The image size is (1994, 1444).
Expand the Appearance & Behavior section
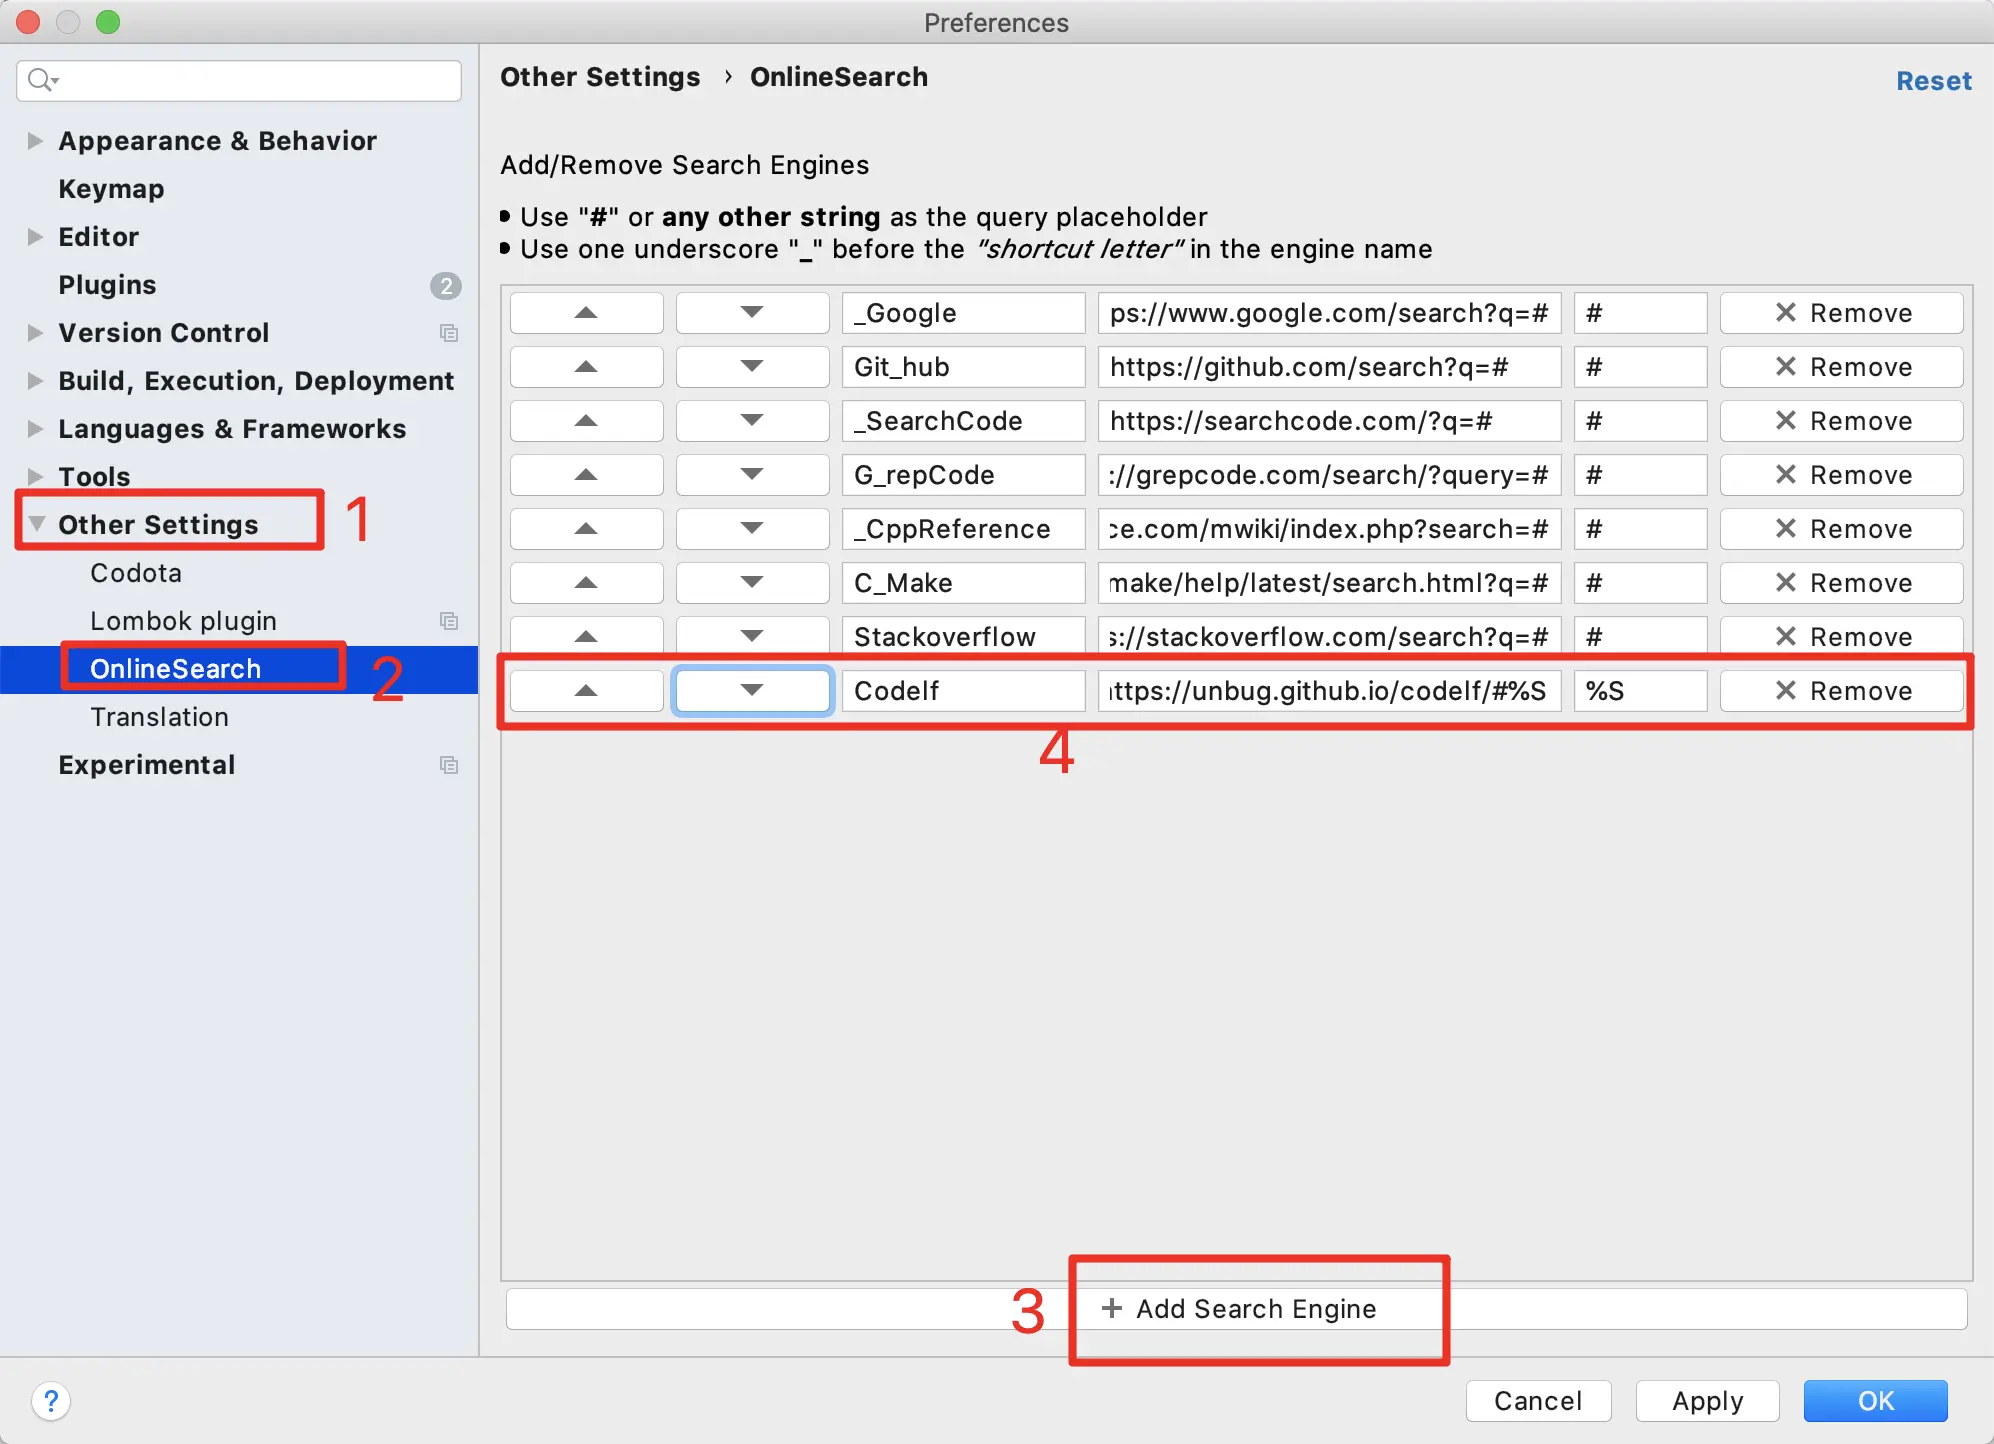click(35, 141)
